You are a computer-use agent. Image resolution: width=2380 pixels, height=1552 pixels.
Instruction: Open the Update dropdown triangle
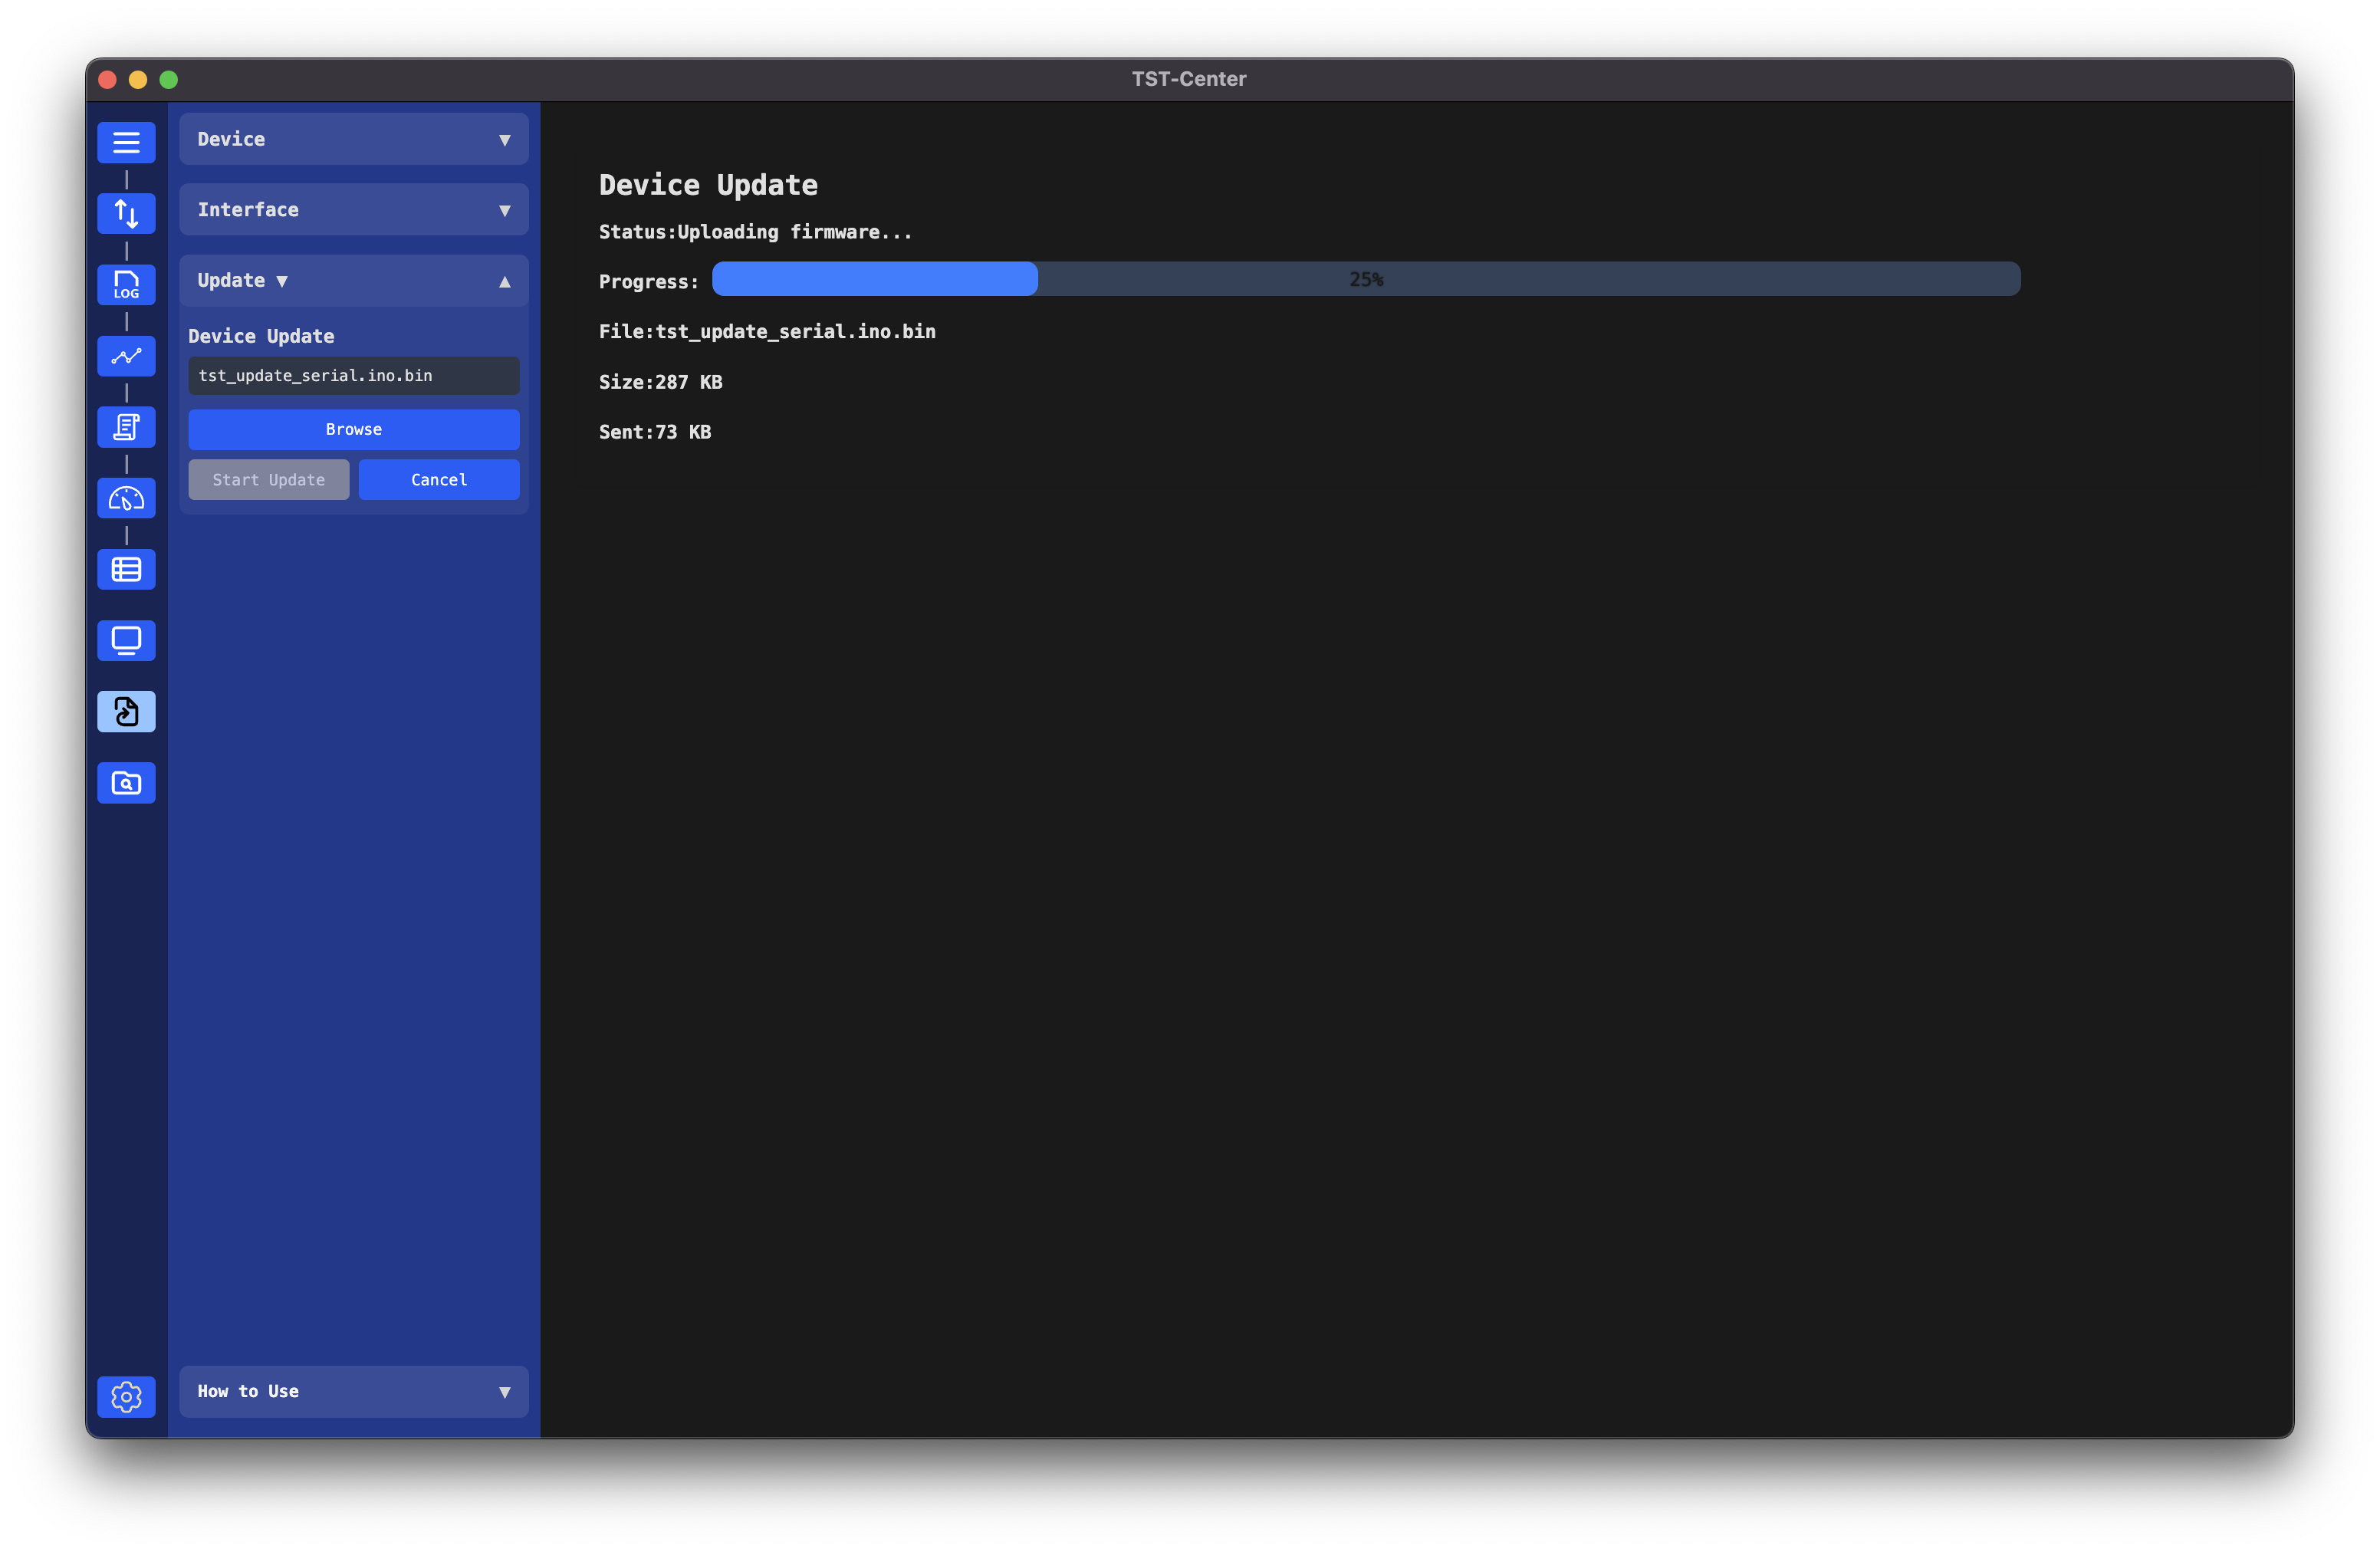282,282
